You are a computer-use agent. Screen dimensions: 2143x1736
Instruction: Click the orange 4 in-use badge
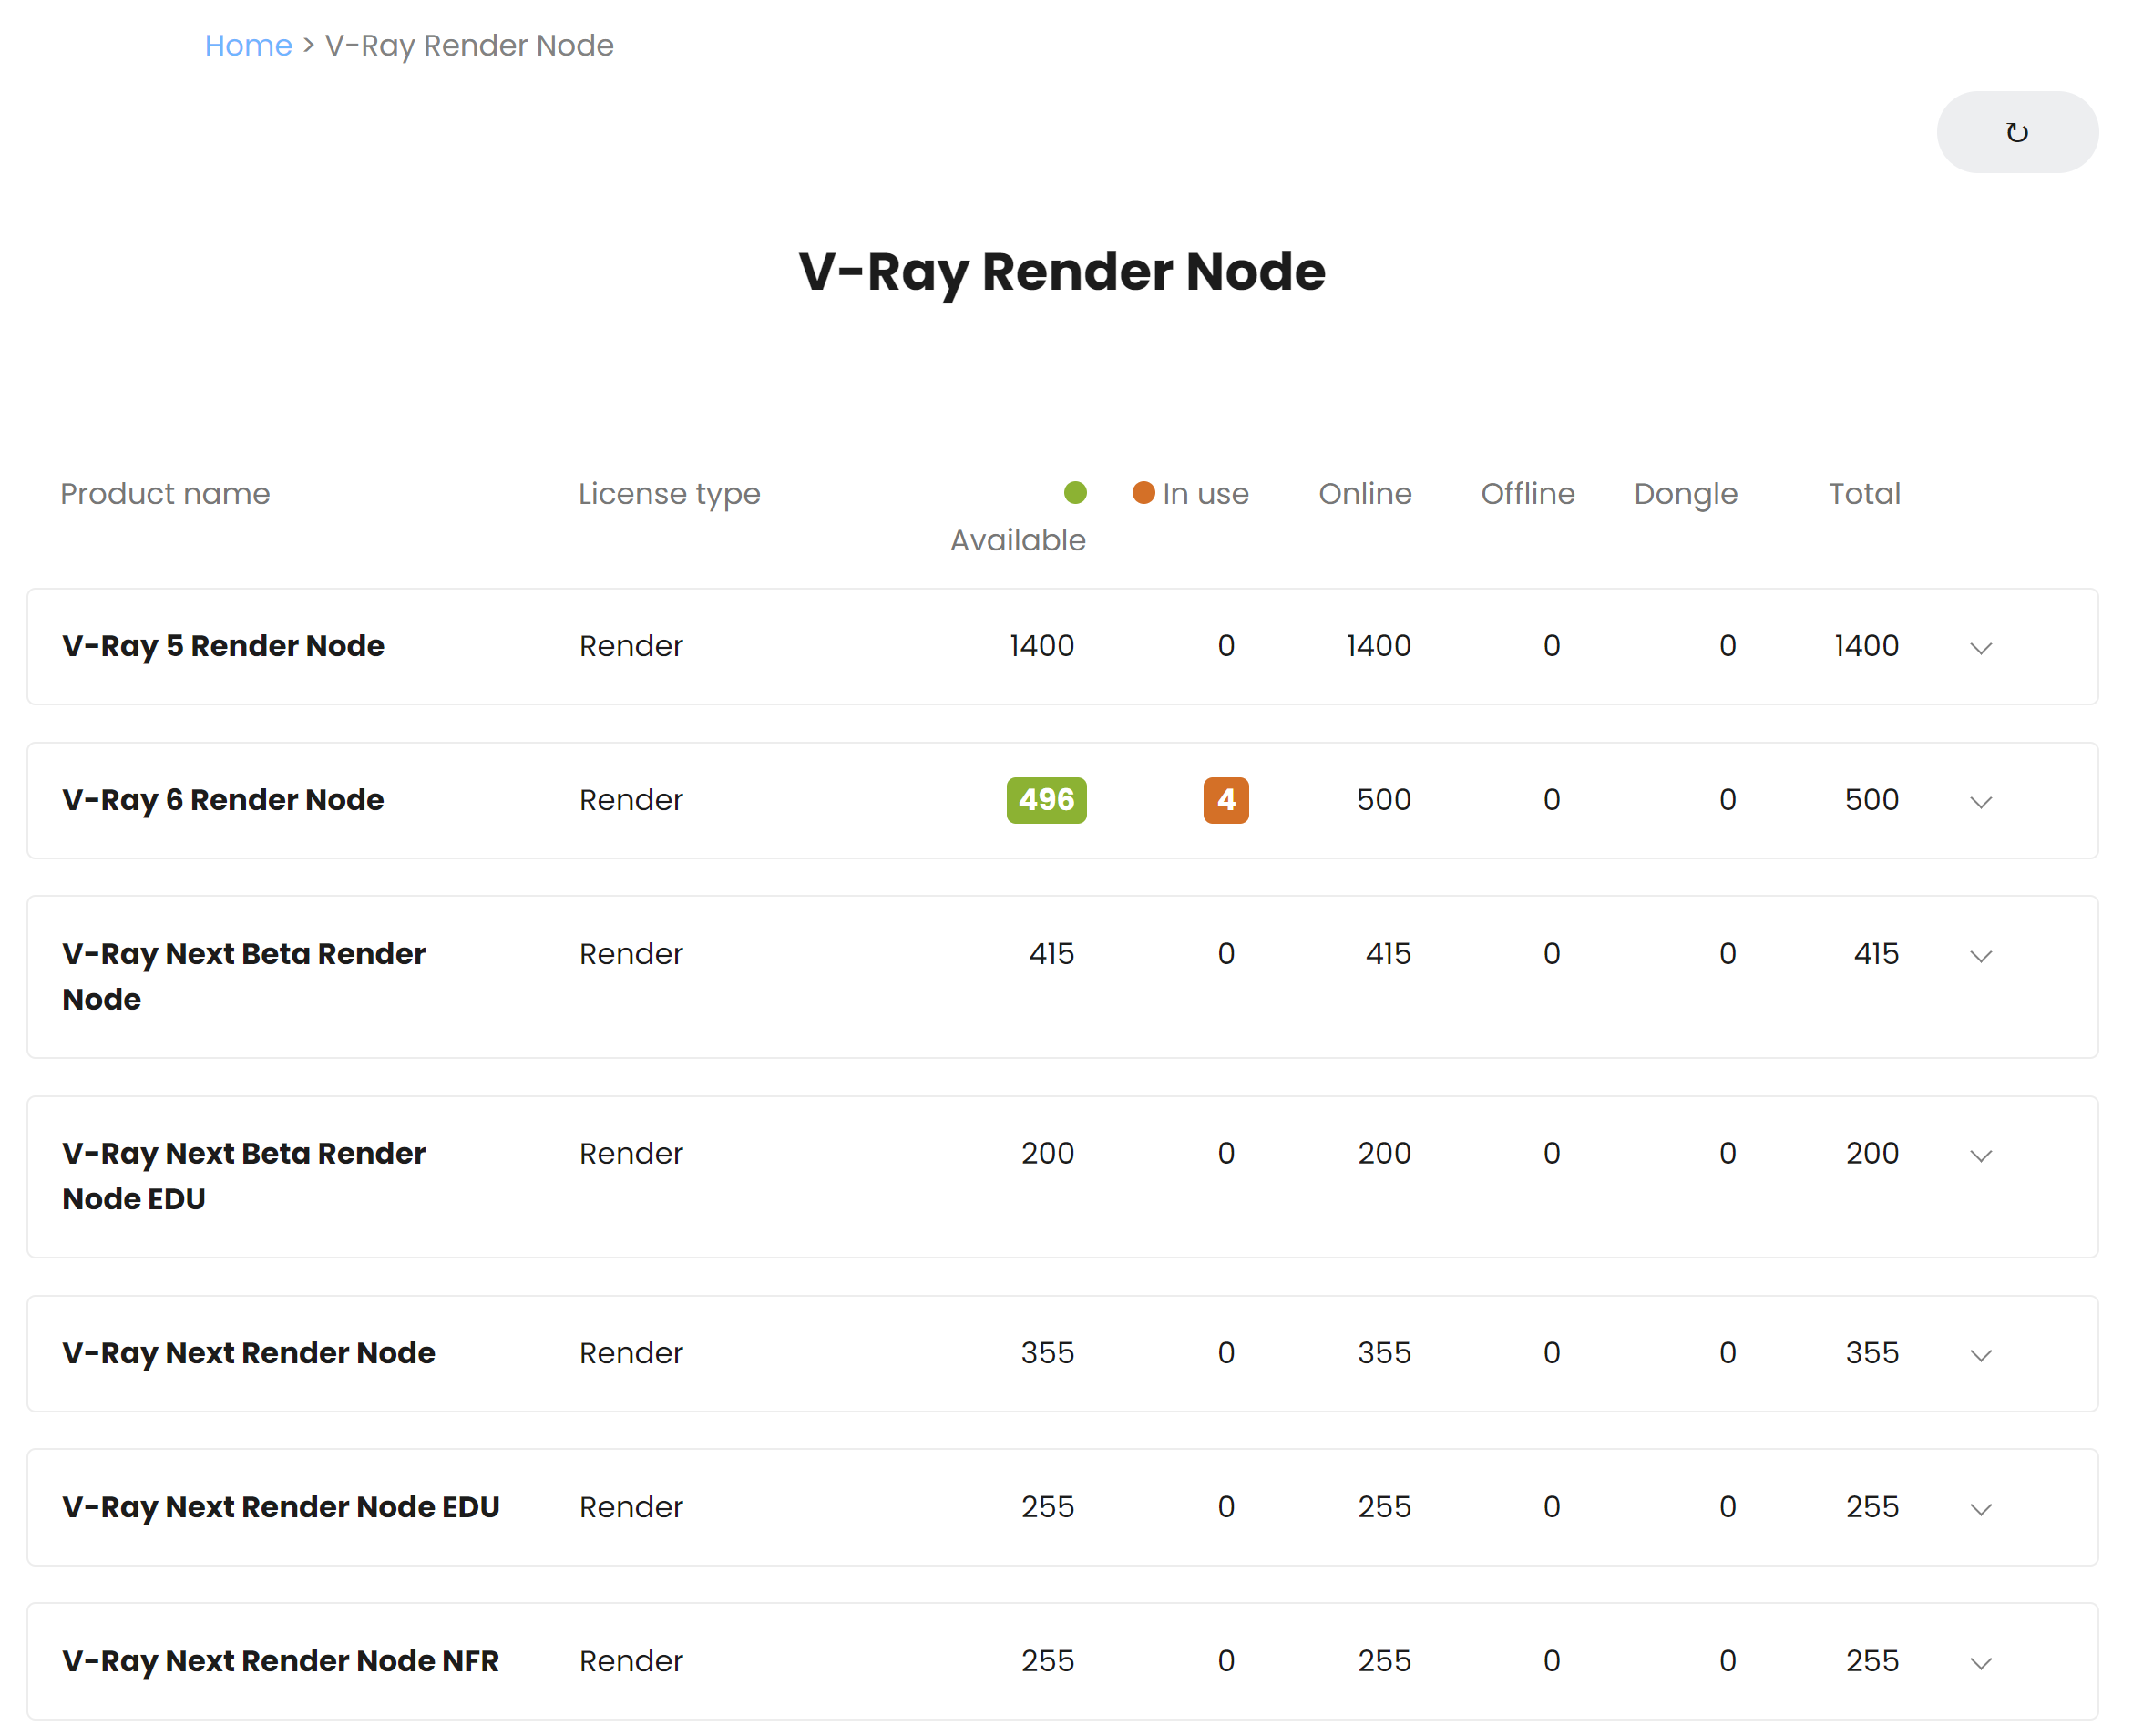pyautogui.click(x=1226, y=800)
